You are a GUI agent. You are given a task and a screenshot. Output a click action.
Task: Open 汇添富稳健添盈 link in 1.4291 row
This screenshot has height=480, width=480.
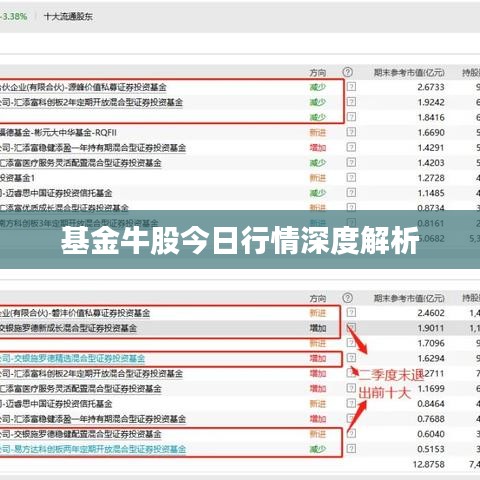pyautogui.click(x=93, y=148)
